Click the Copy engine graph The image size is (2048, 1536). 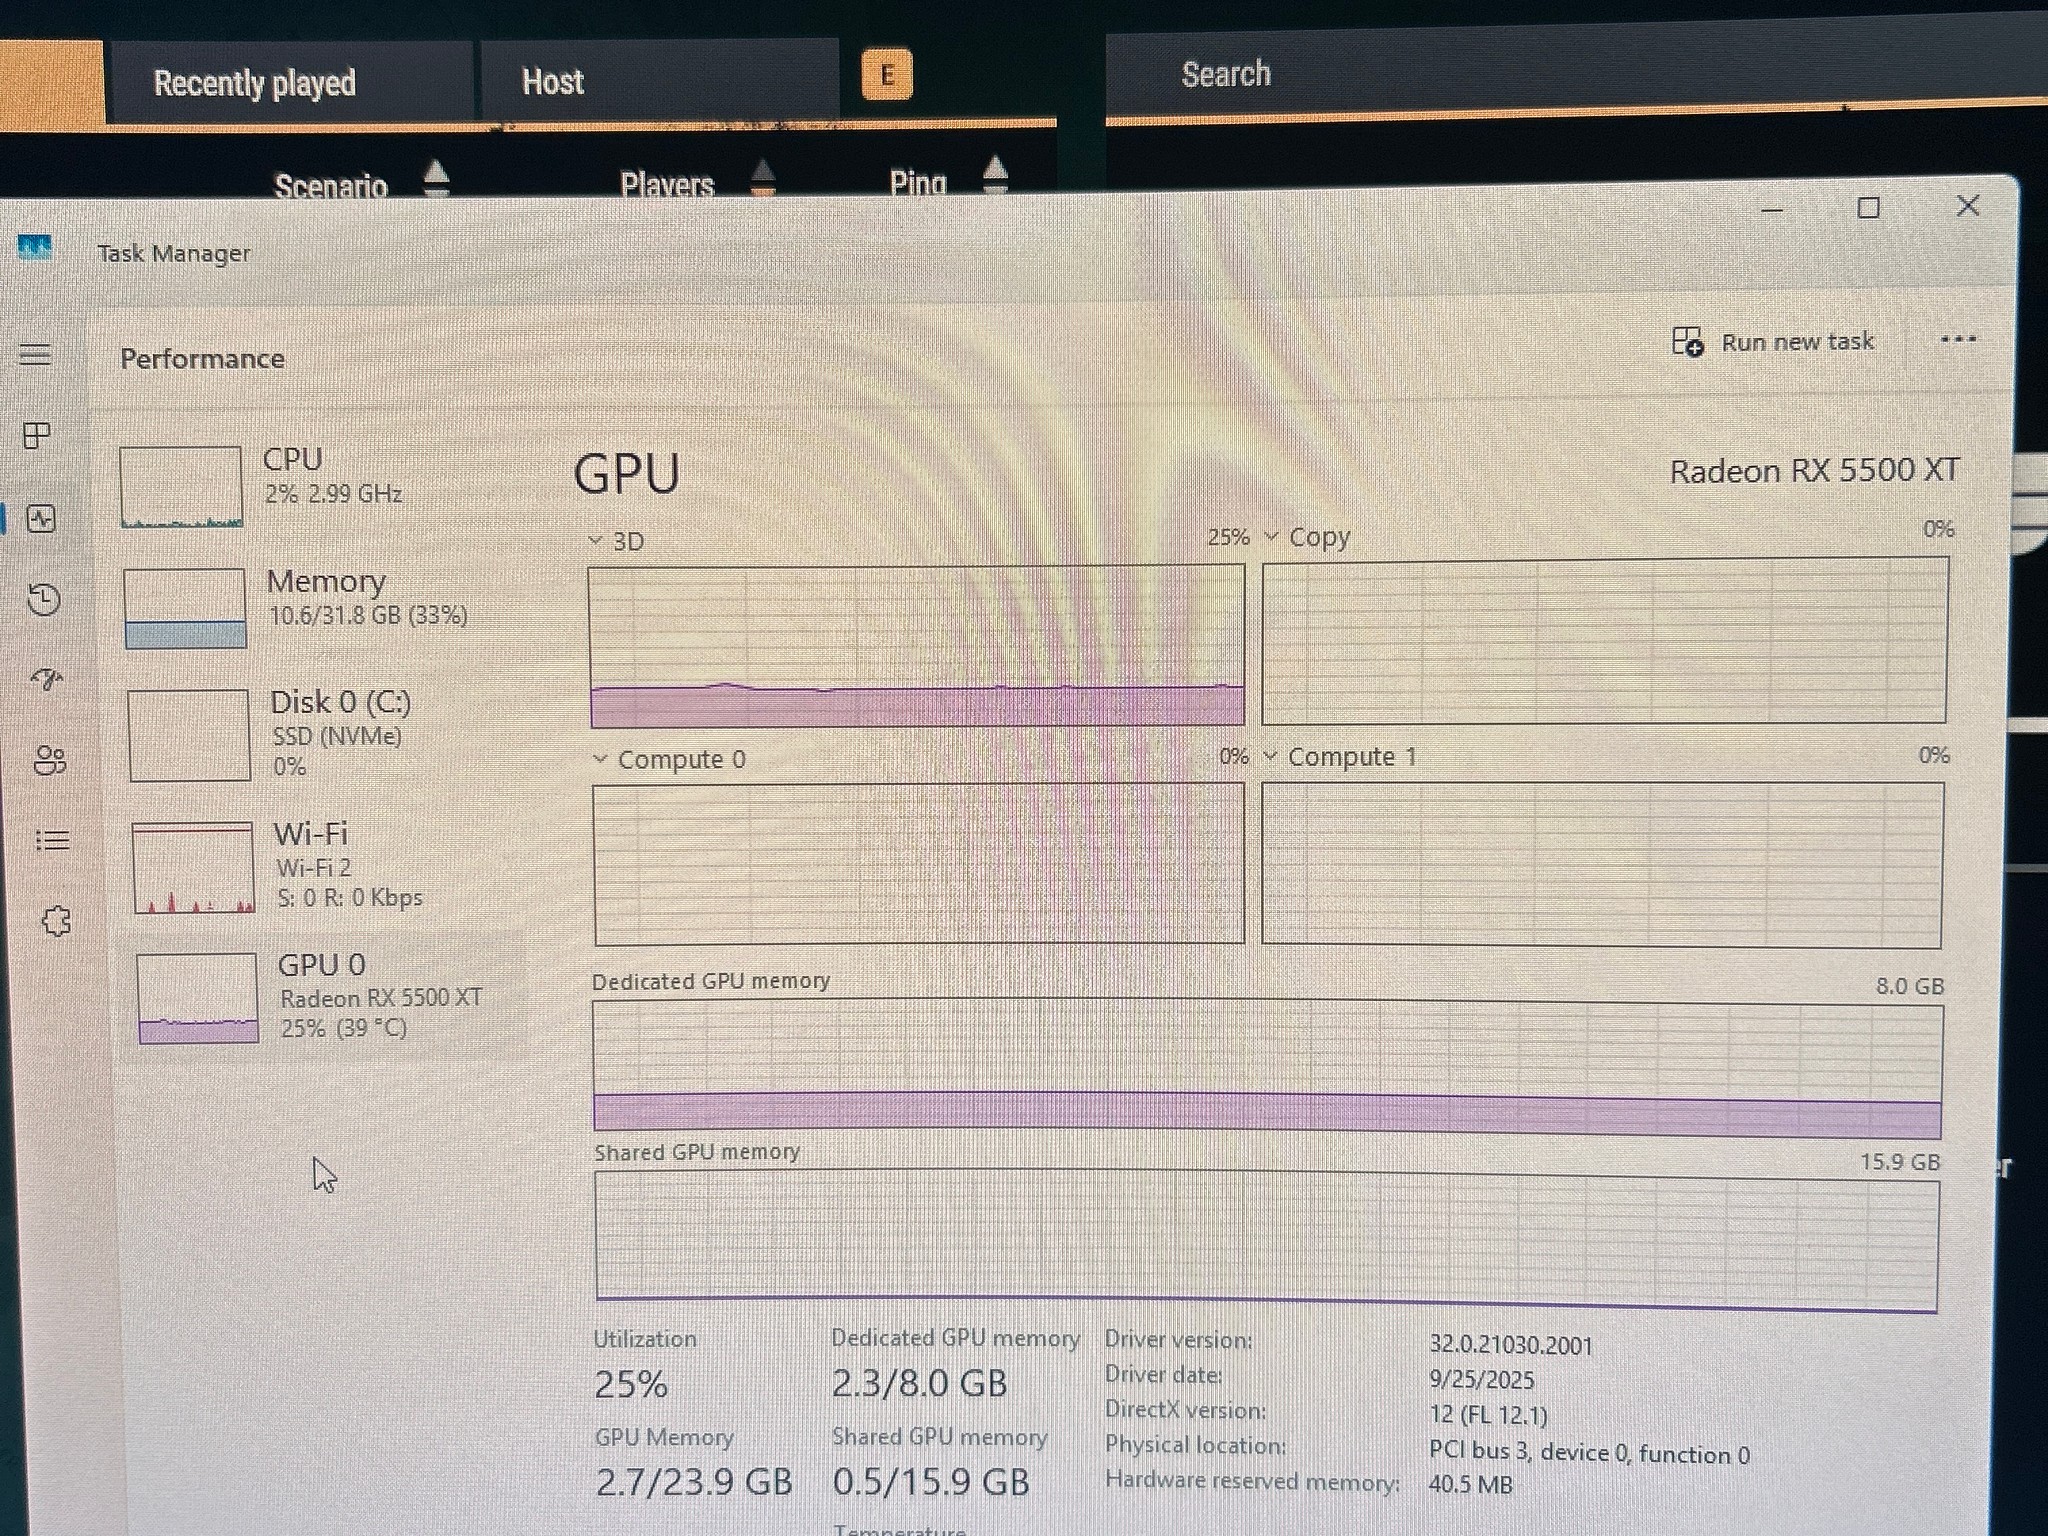1604,641
